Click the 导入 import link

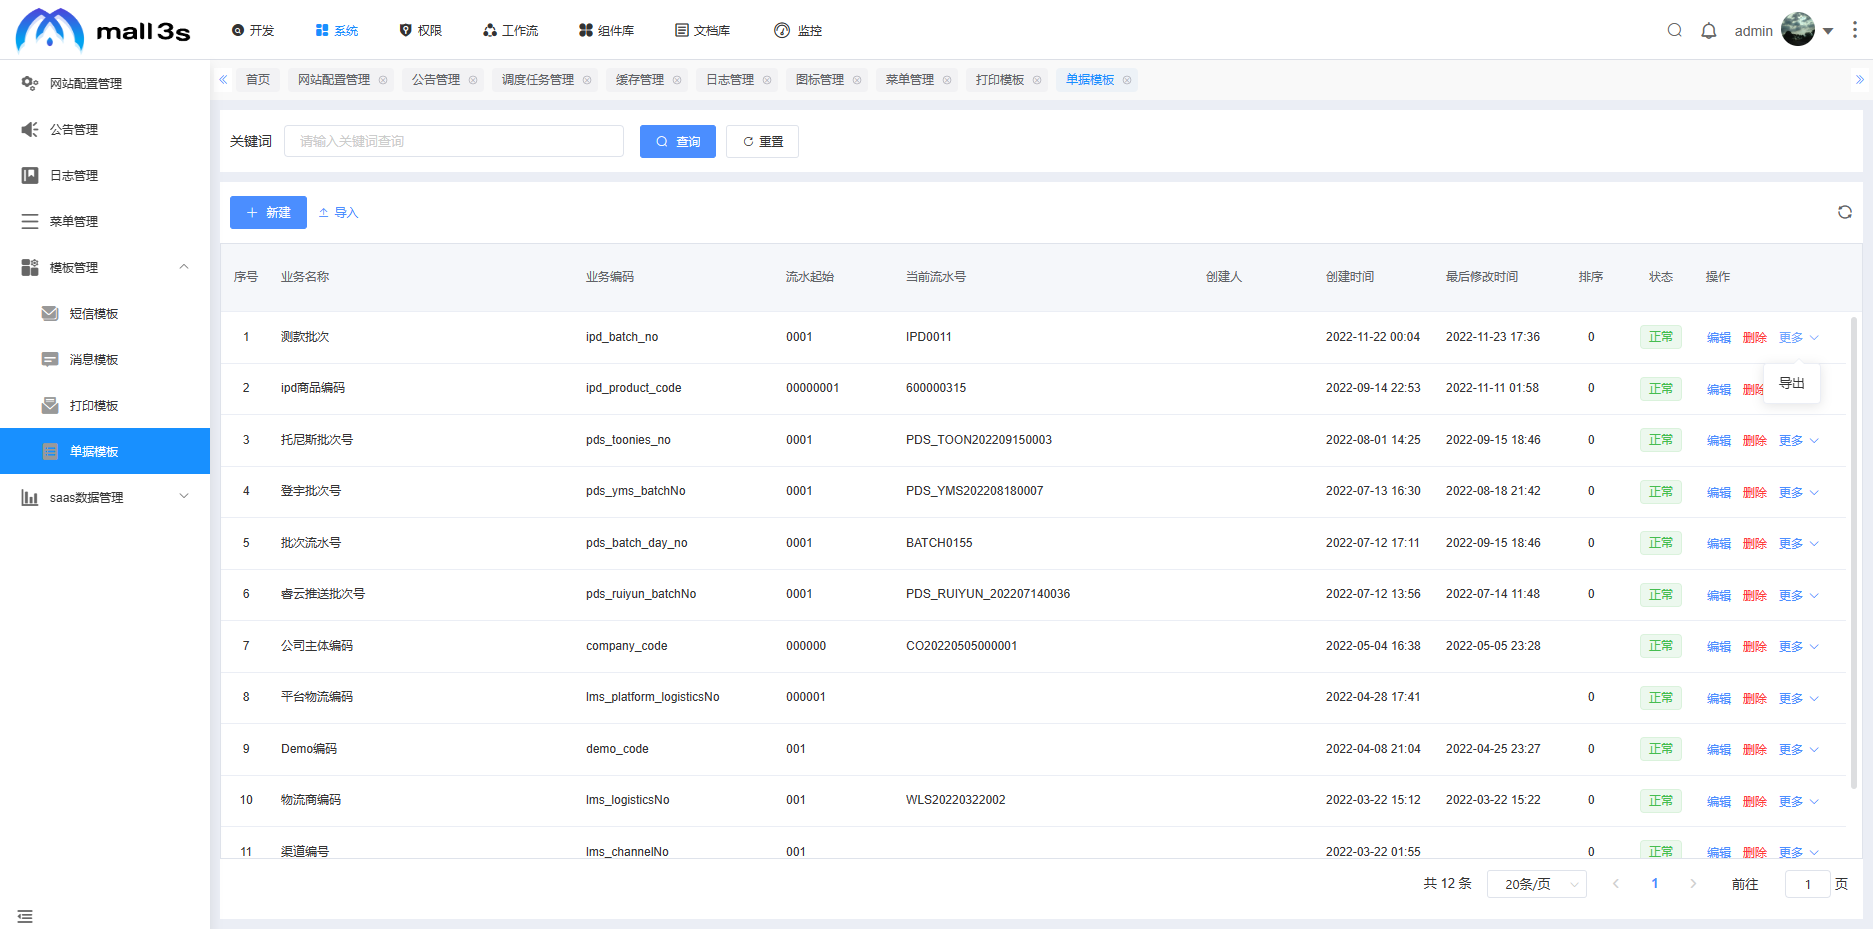(x=338, y=212)
